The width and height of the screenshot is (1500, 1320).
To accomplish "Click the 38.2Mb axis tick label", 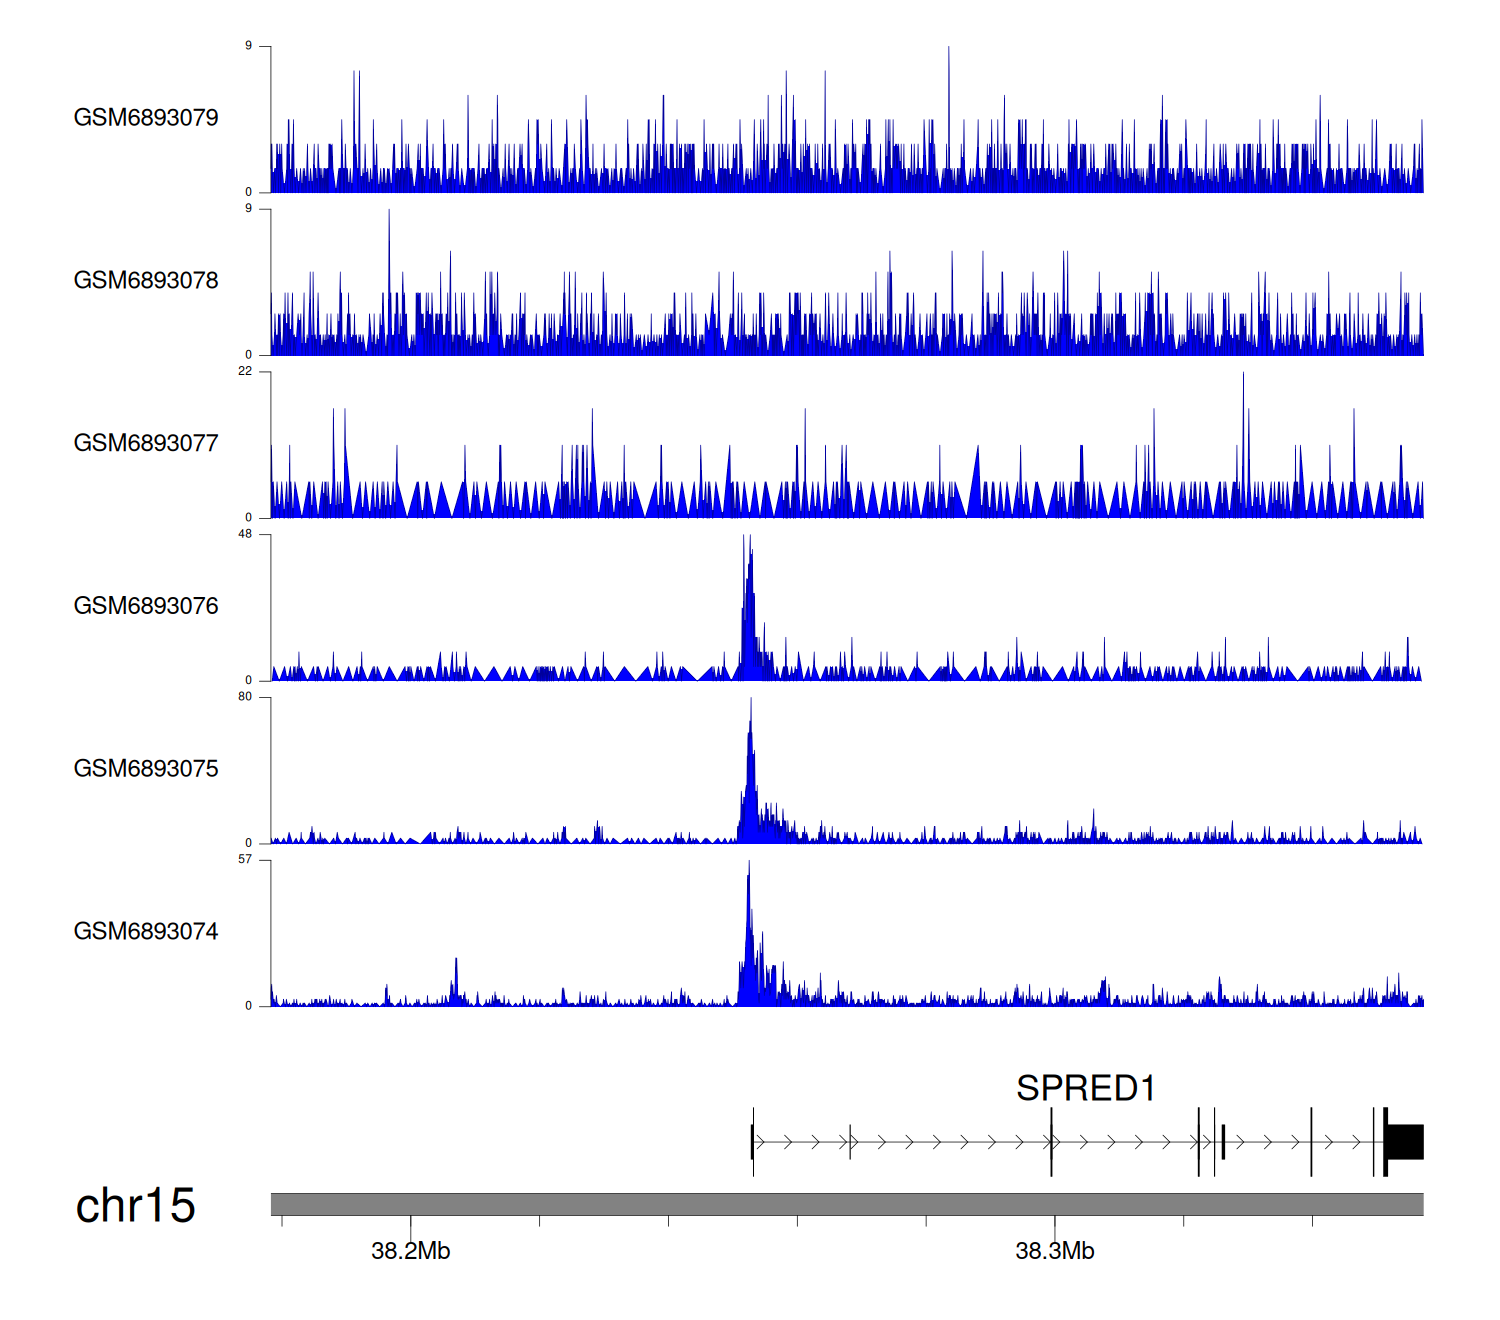I will click(x=410, y=1251).
